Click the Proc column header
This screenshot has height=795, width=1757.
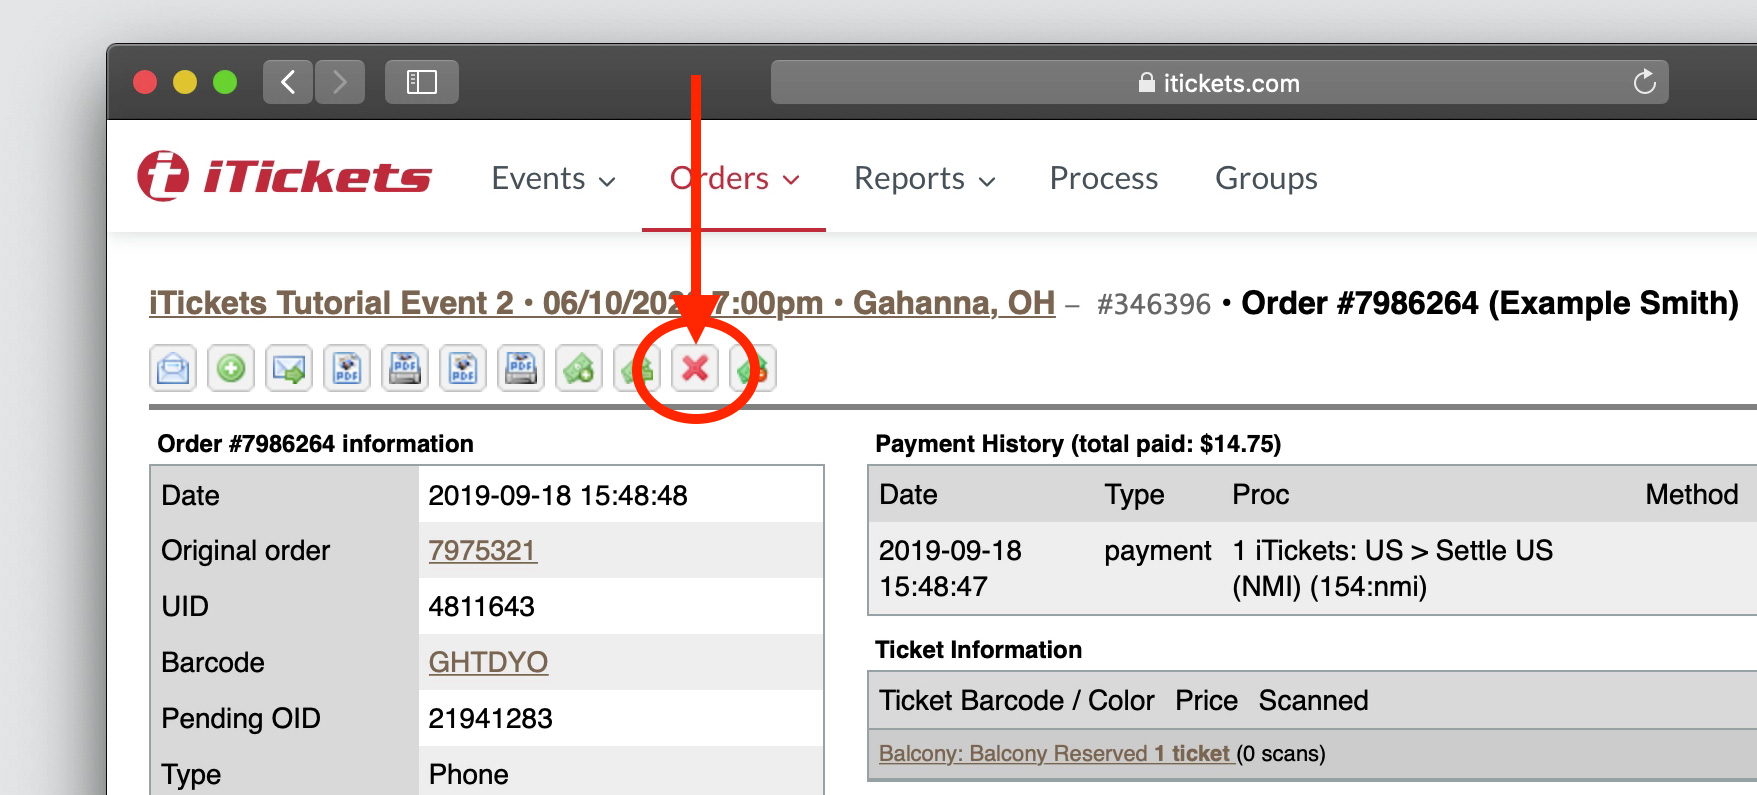1260,495
